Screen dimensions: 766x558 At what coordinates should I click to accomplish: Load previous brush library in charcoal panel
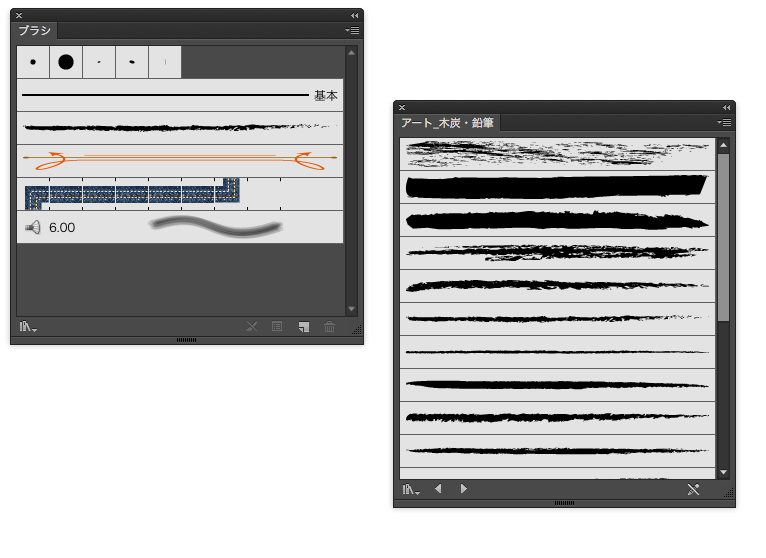pos(438,489)
